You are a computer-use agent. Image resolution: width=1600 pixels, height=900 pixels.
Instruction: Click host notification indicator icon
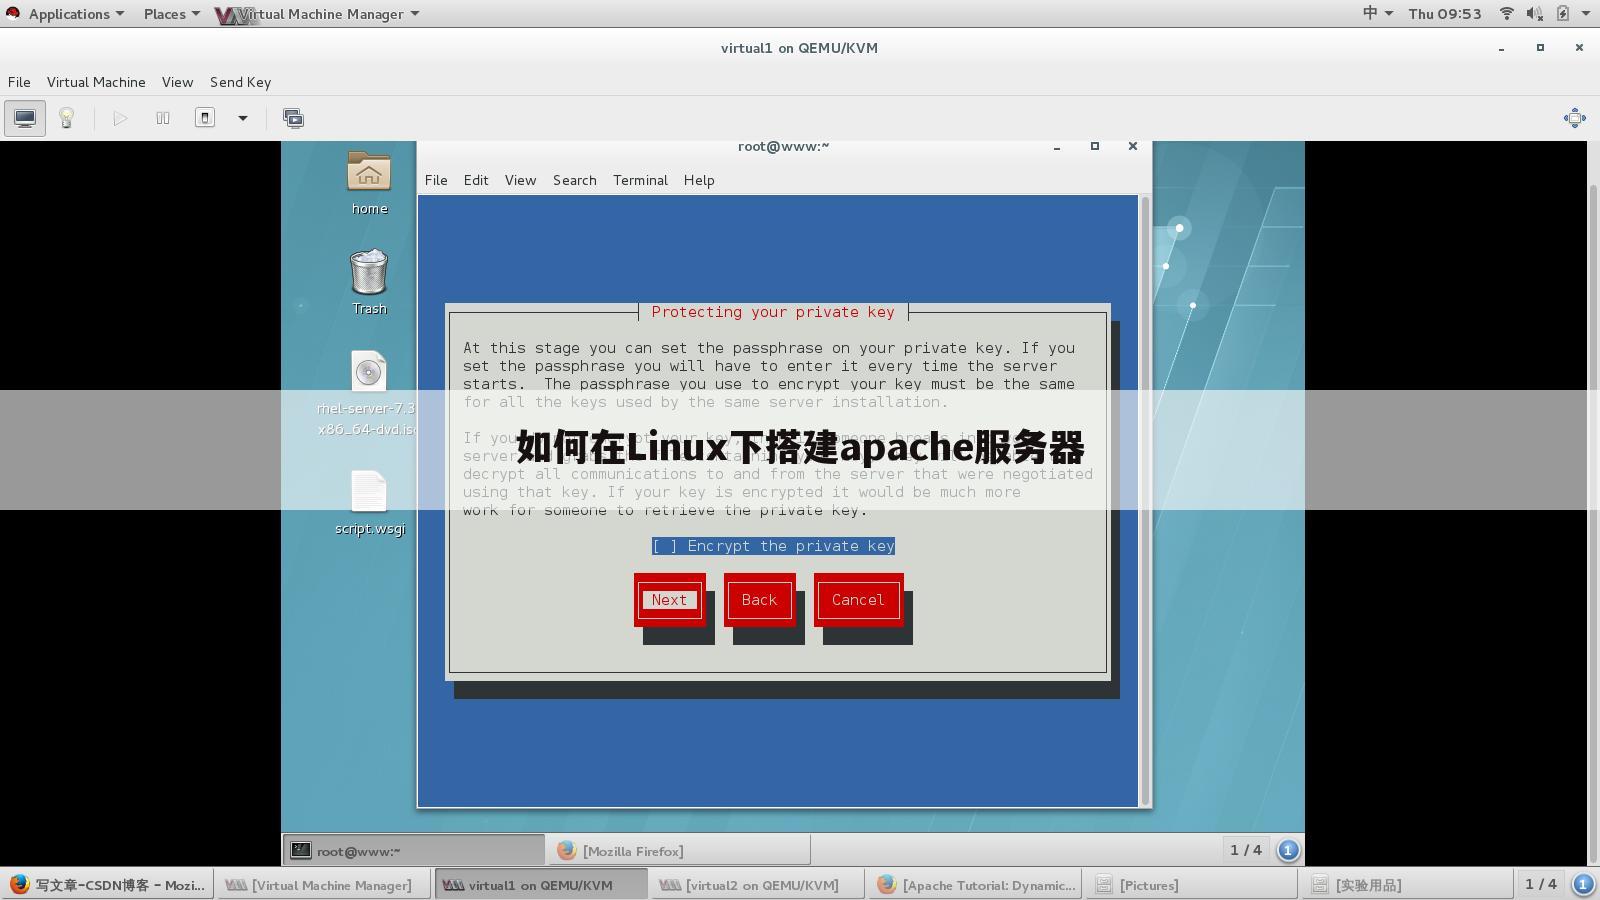1583,884
